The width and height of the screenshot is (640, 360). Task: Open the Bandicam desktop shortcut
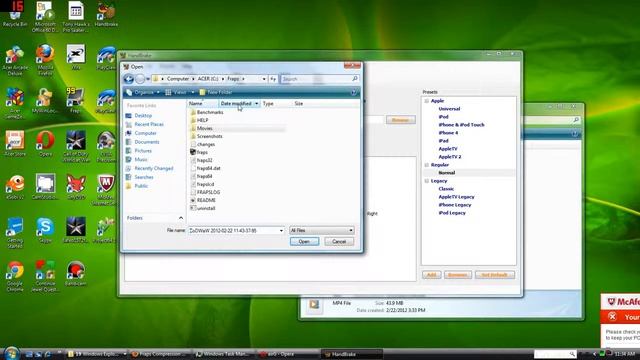tap(76, 273)
